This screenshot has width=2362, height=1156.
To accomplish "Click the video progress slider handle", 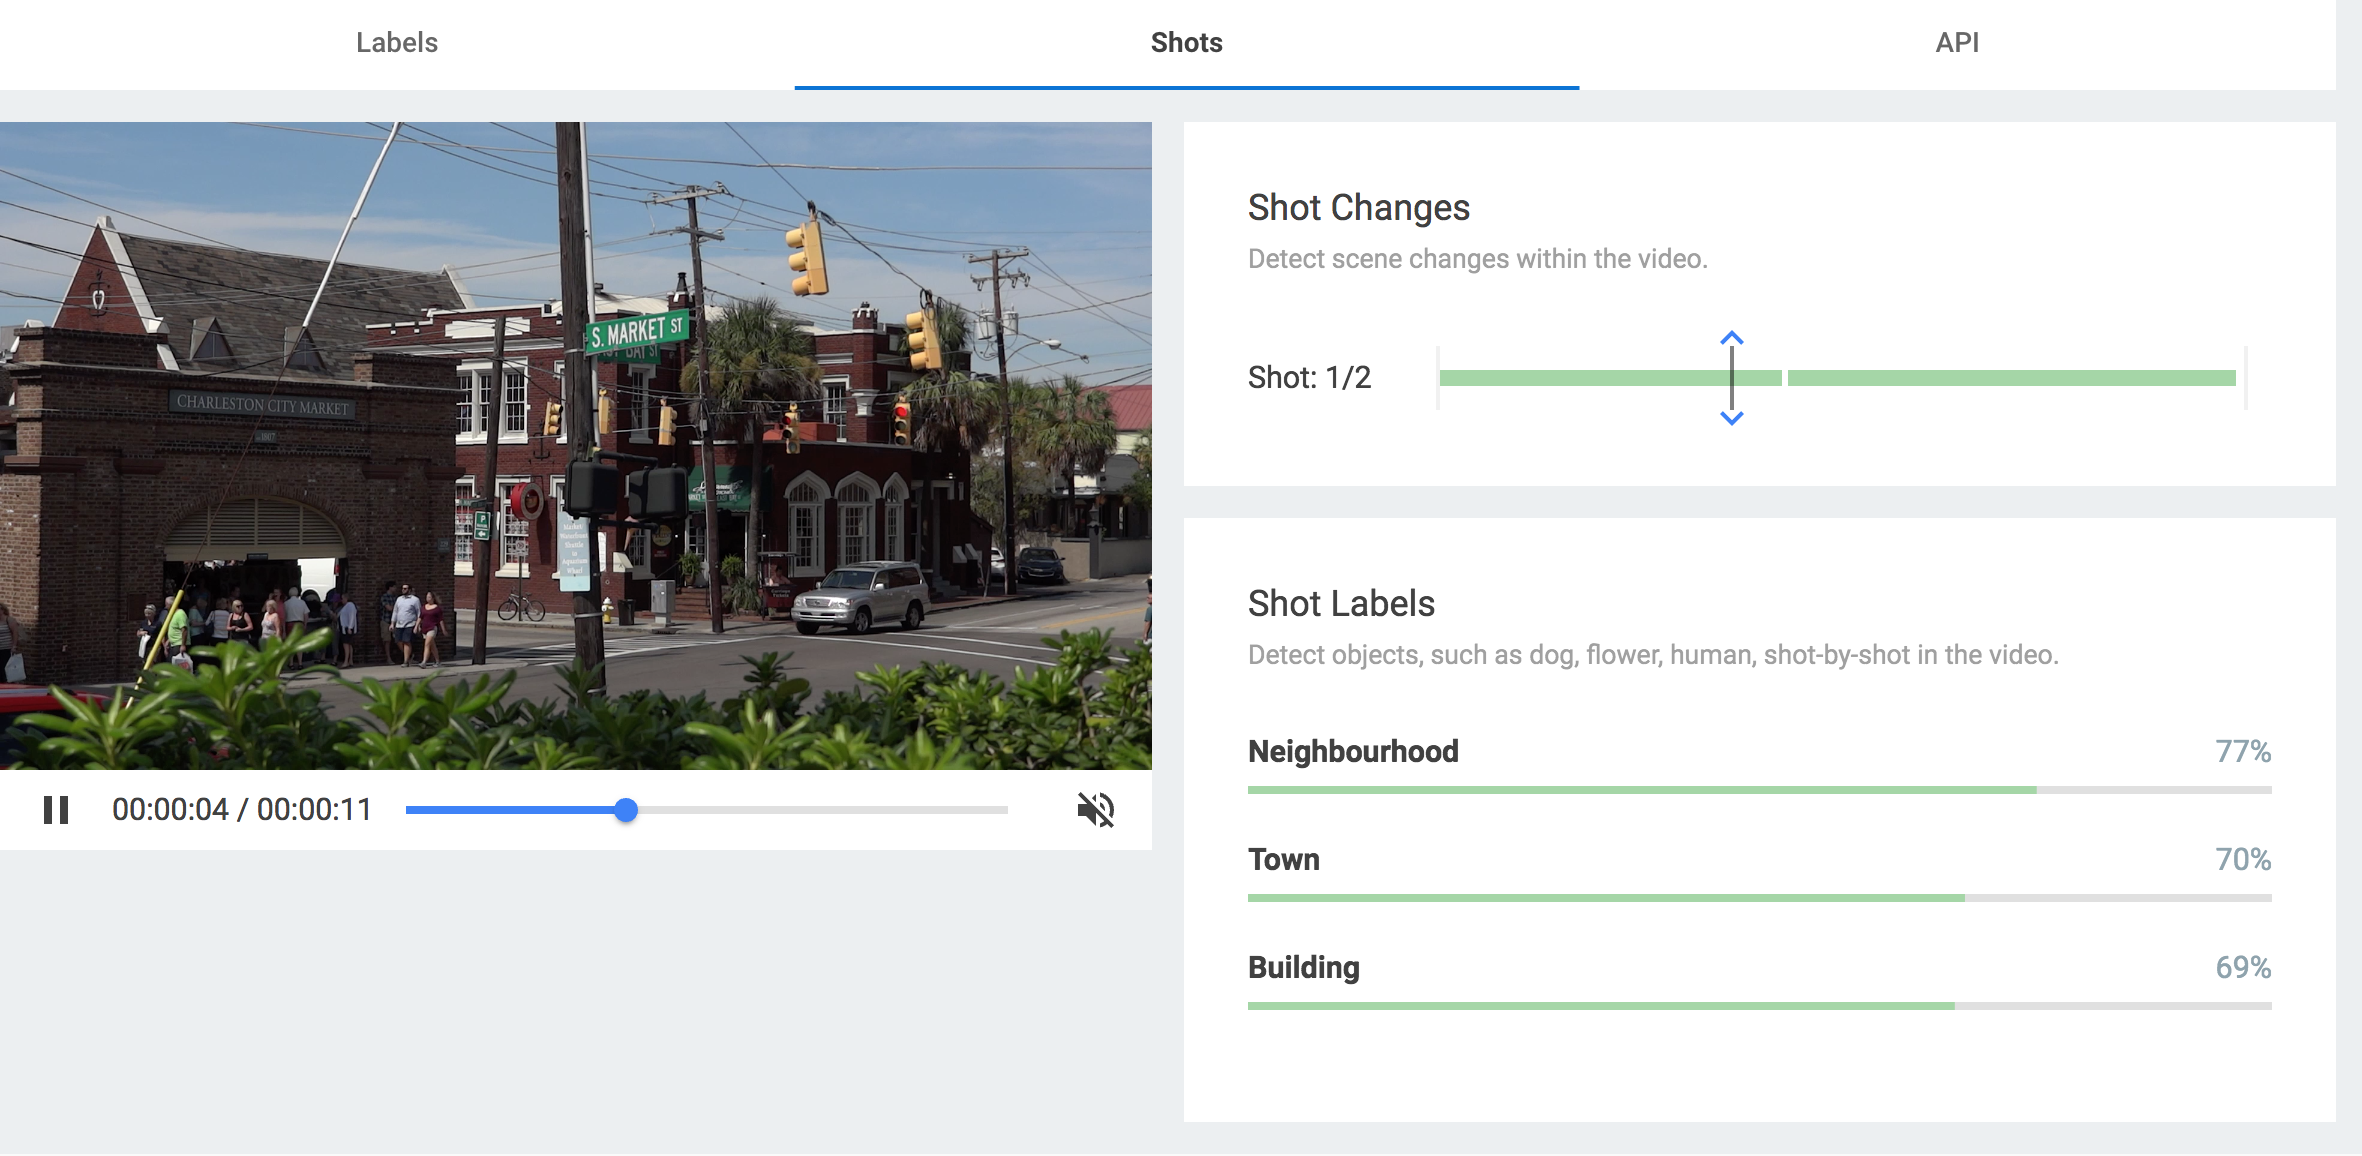I will tap(626, 810).
